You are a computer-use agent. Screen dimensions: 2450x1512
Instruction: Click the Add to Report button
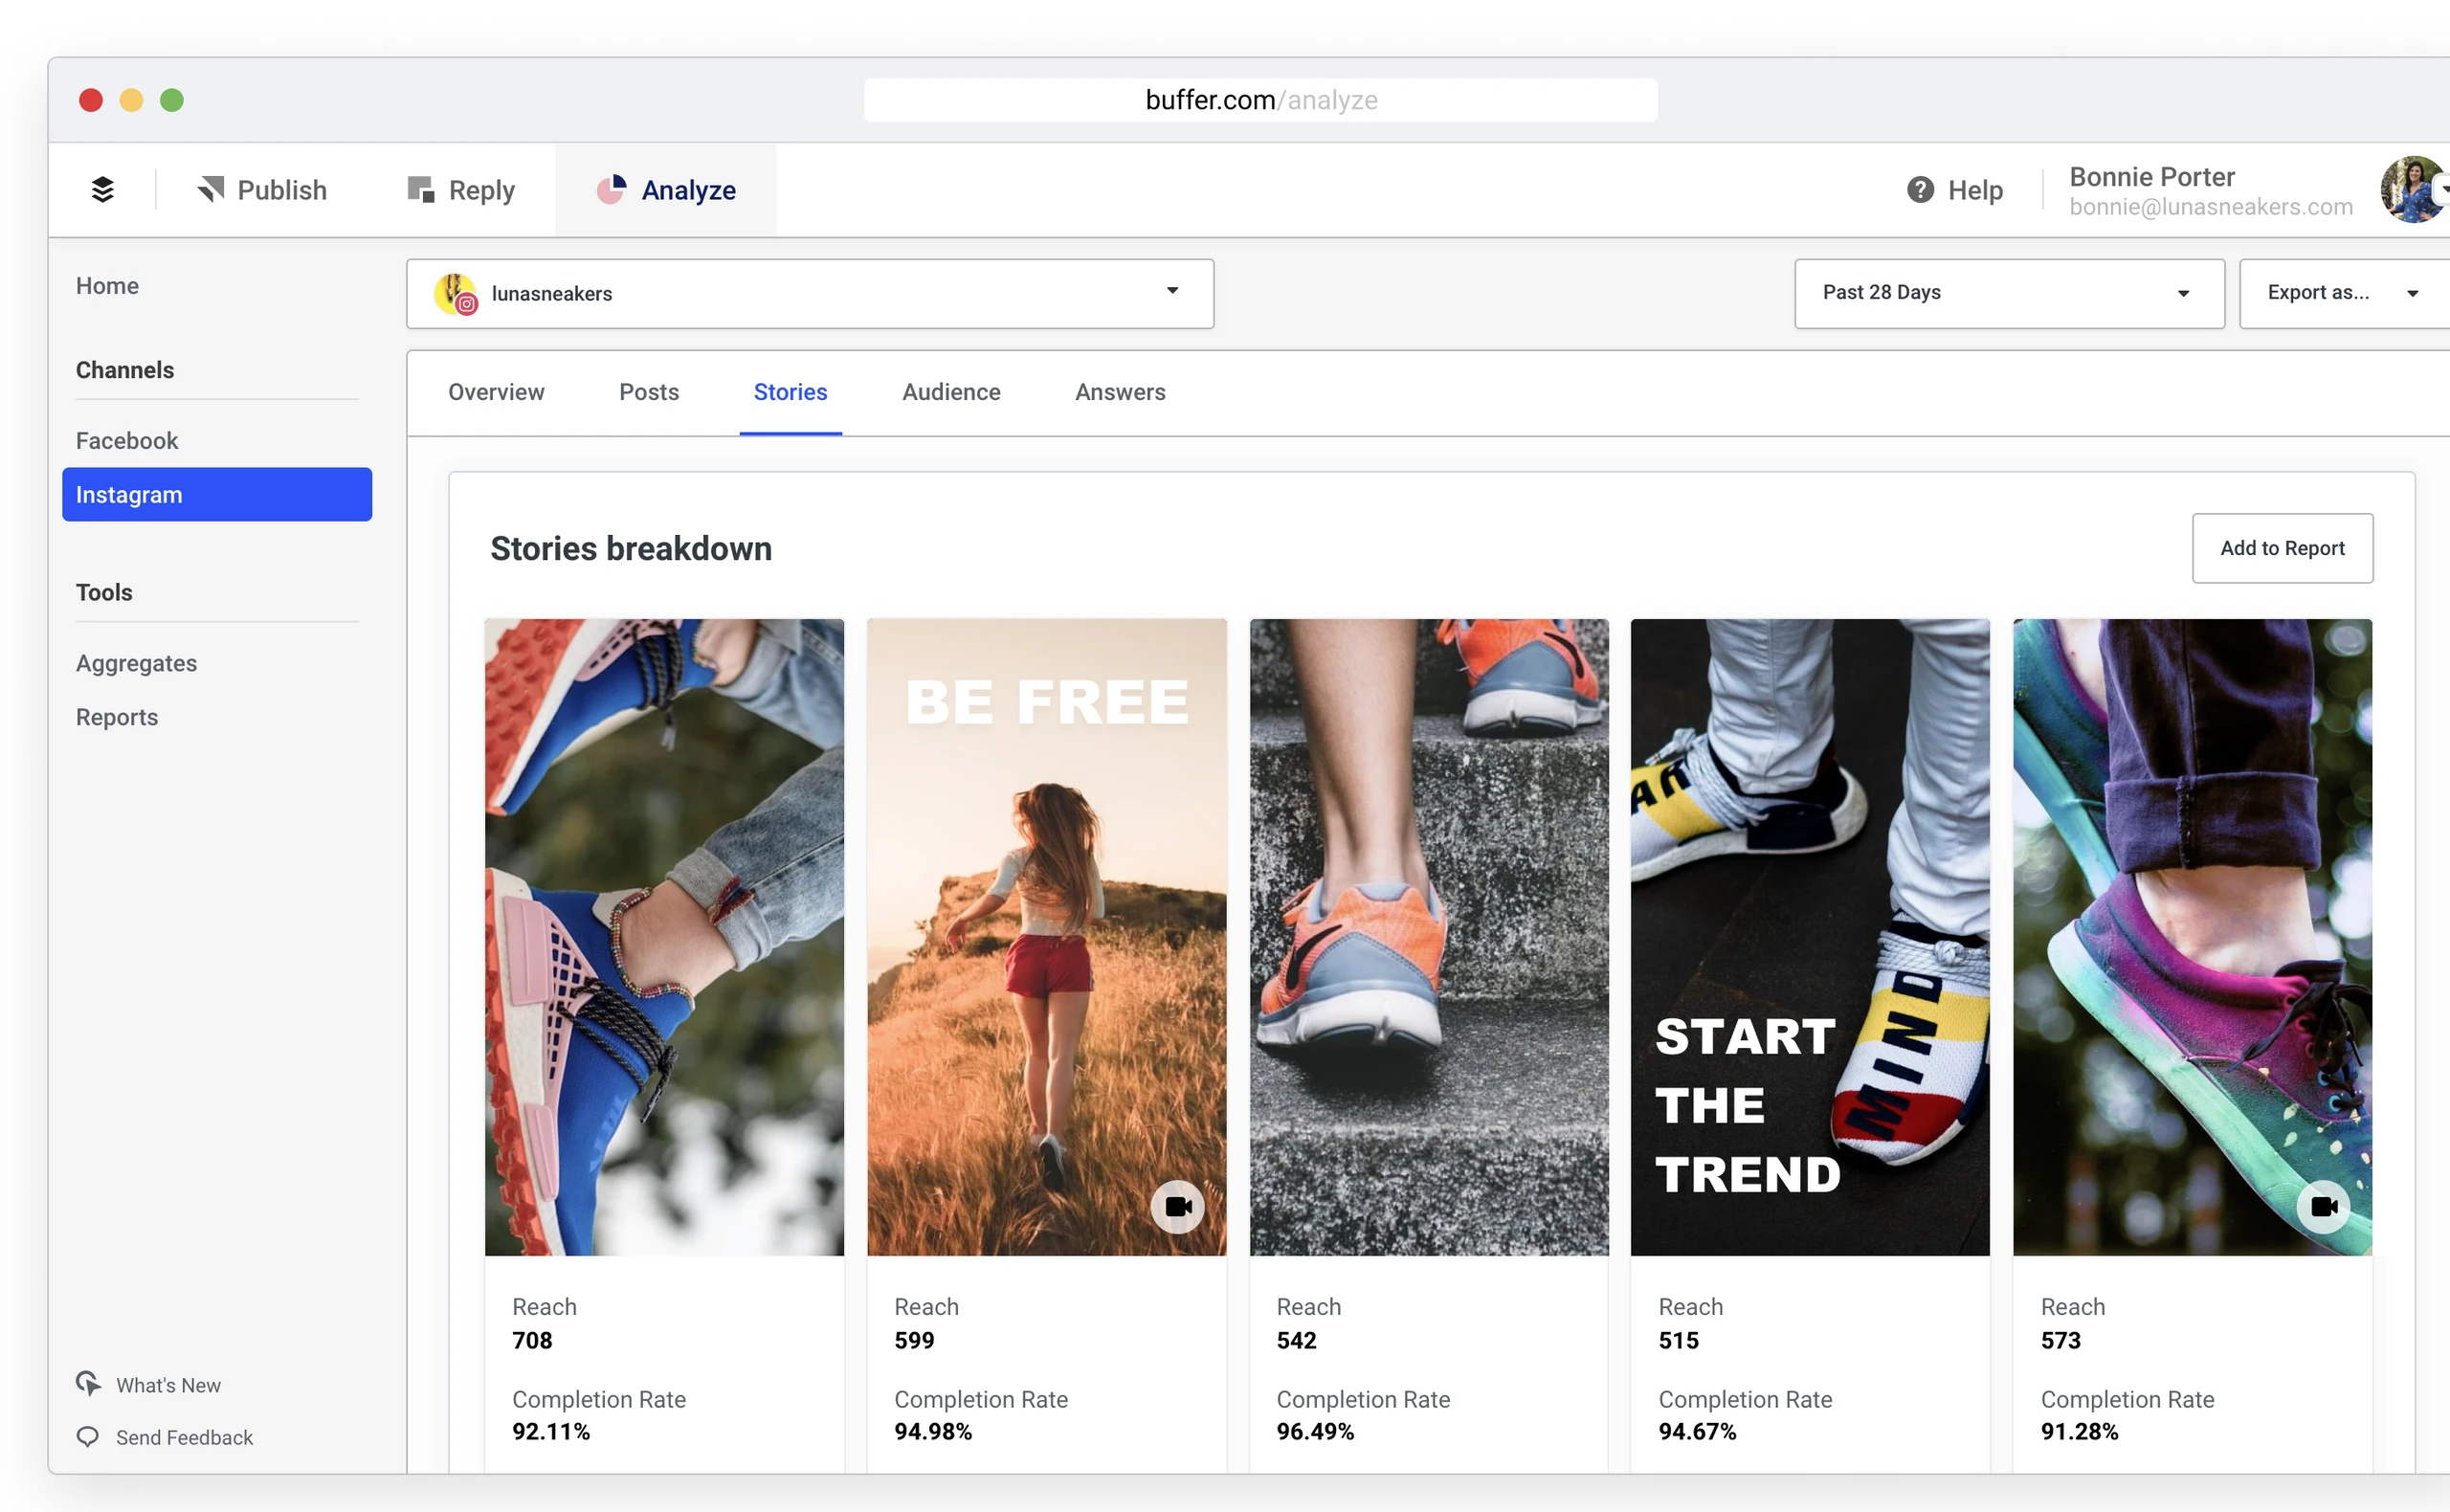point(2282,548)
